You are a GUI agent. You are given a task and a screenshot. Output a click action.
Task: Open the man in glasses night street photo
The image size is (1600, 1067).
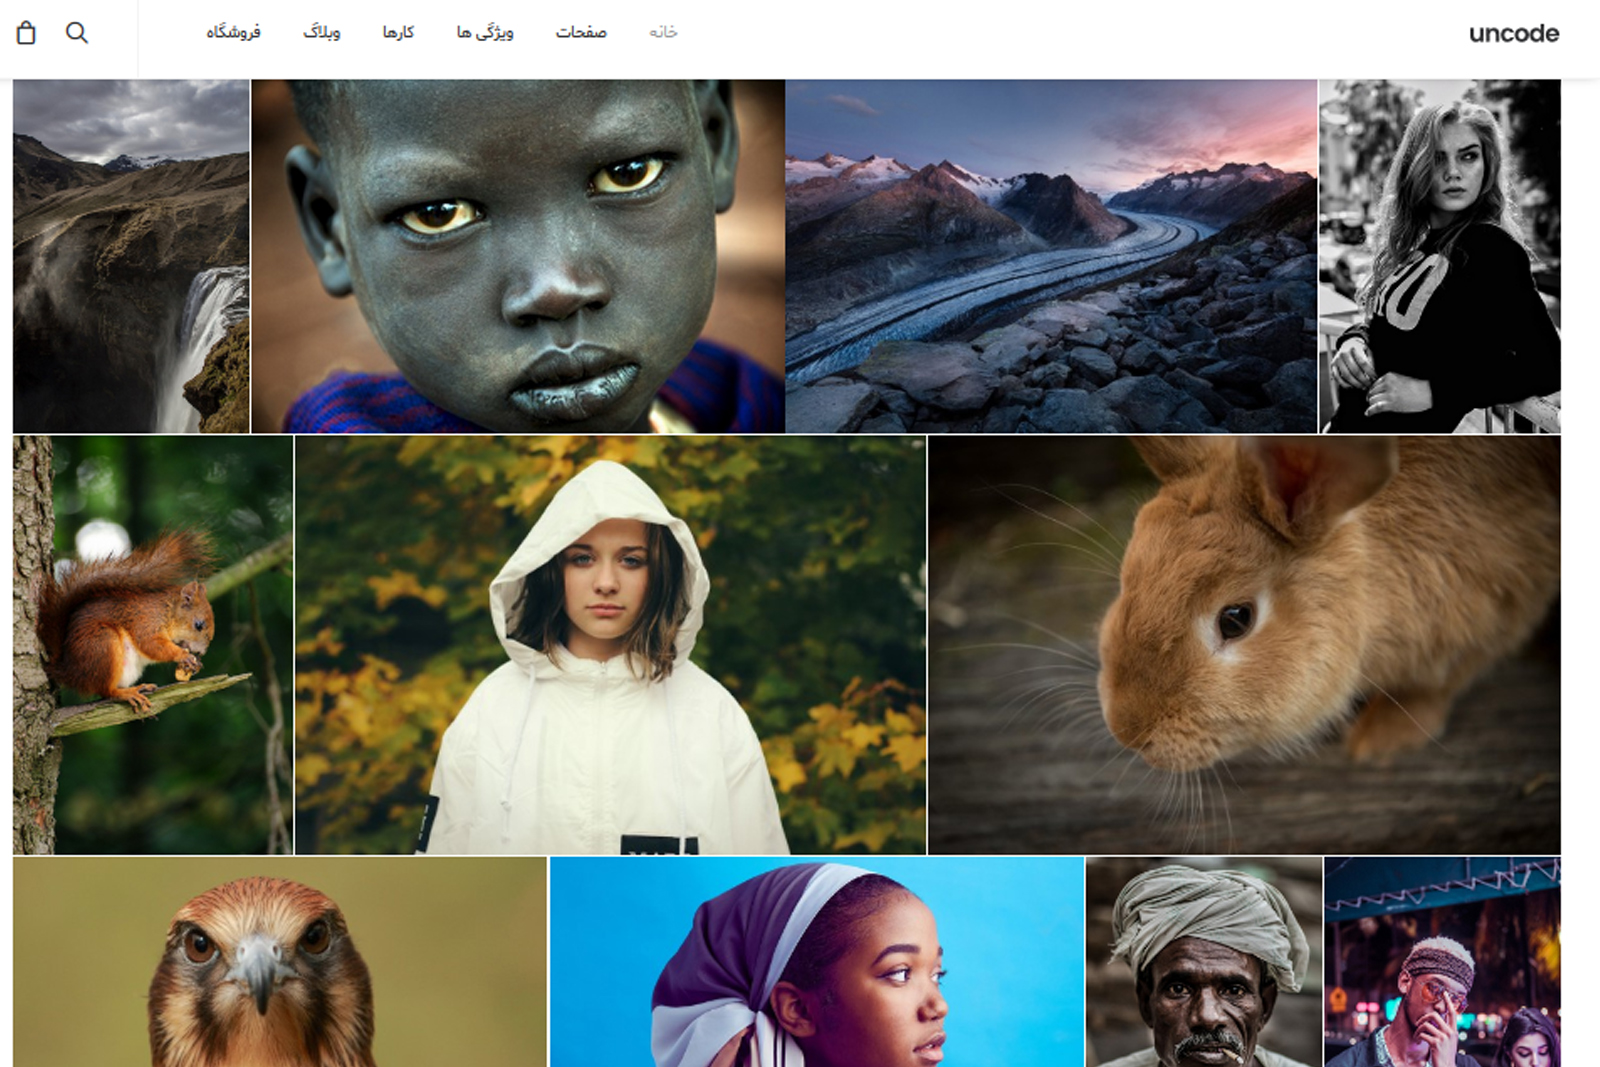tap(1442, 962)
